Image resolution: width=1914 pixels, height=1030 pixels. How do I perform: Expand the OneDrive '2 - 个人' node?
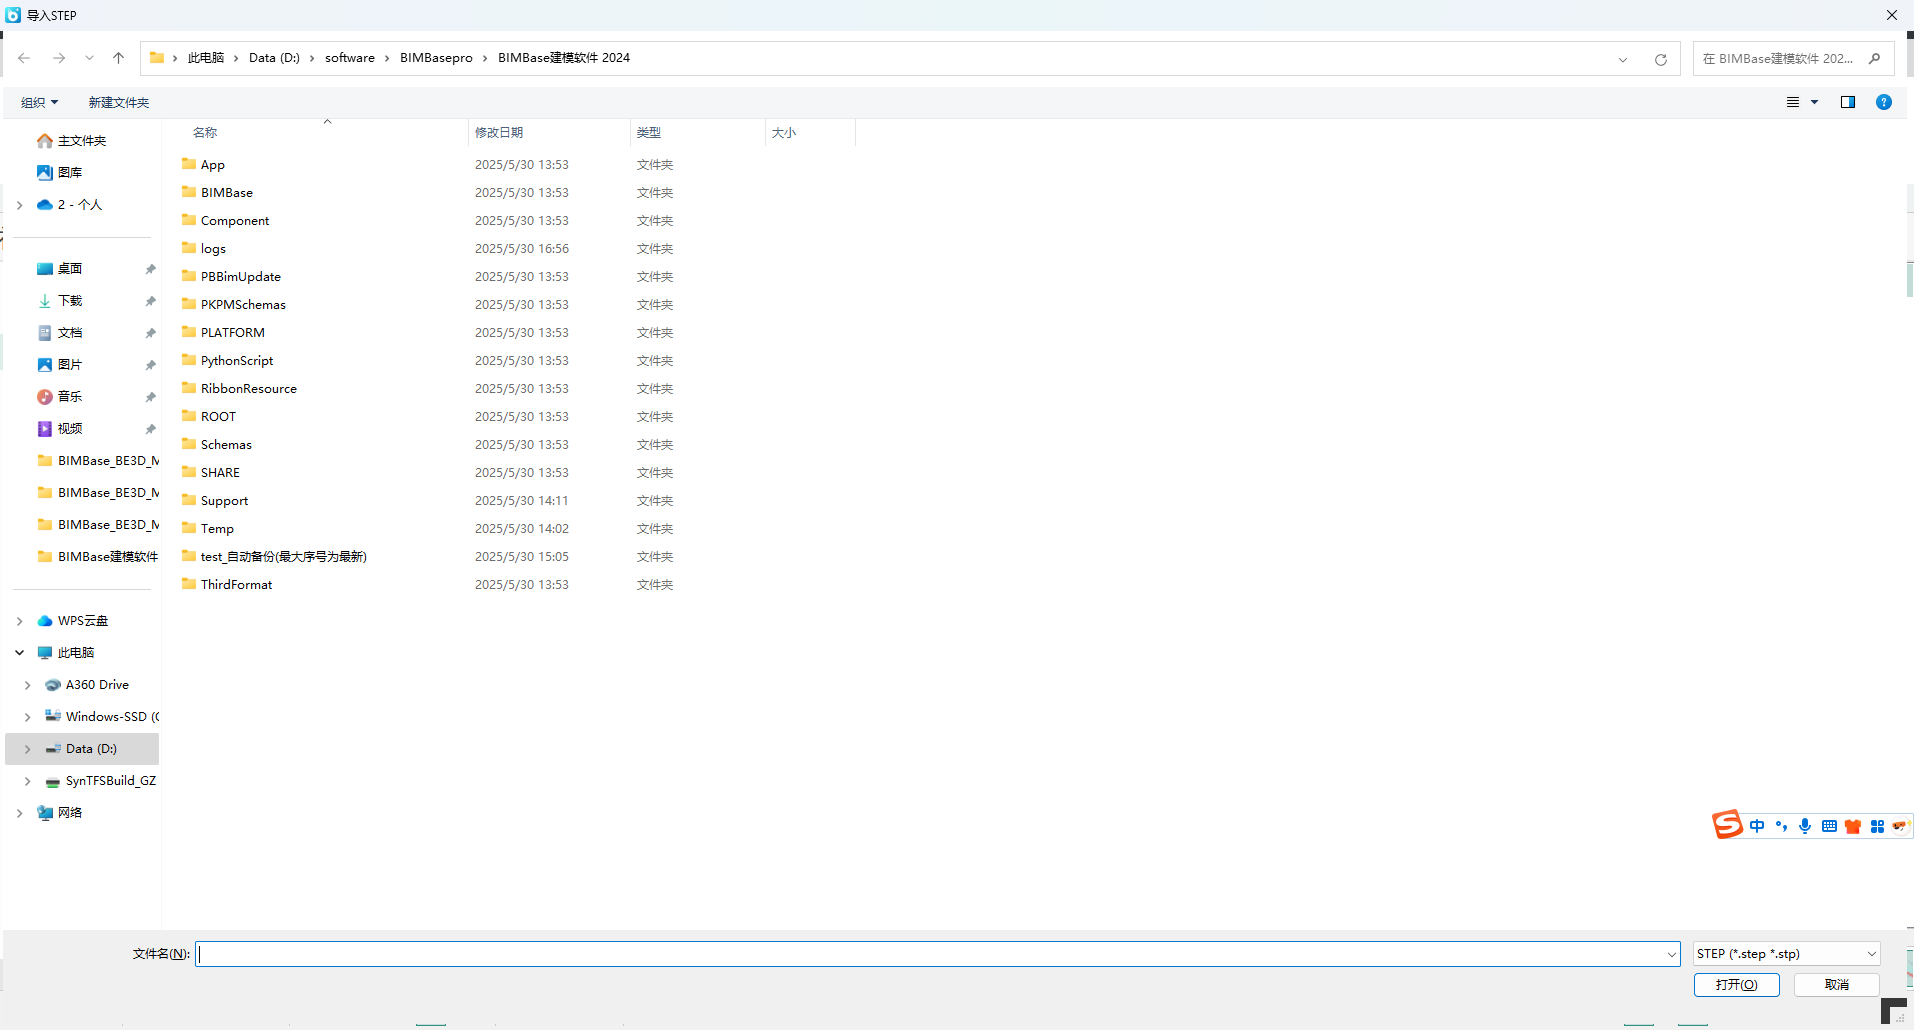point(19,205)
